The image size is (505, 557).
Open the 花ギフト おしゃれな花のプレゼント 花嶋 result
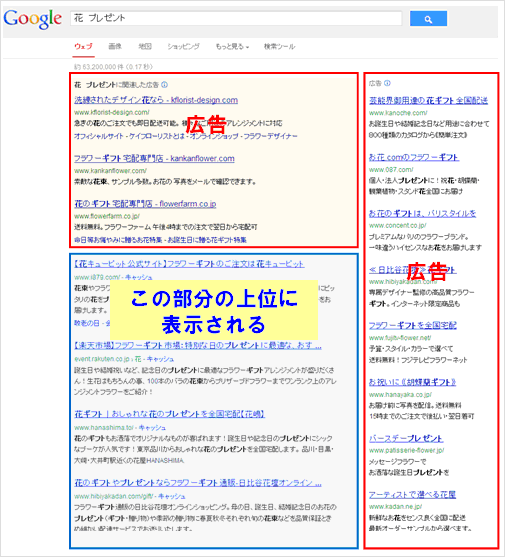169,414
